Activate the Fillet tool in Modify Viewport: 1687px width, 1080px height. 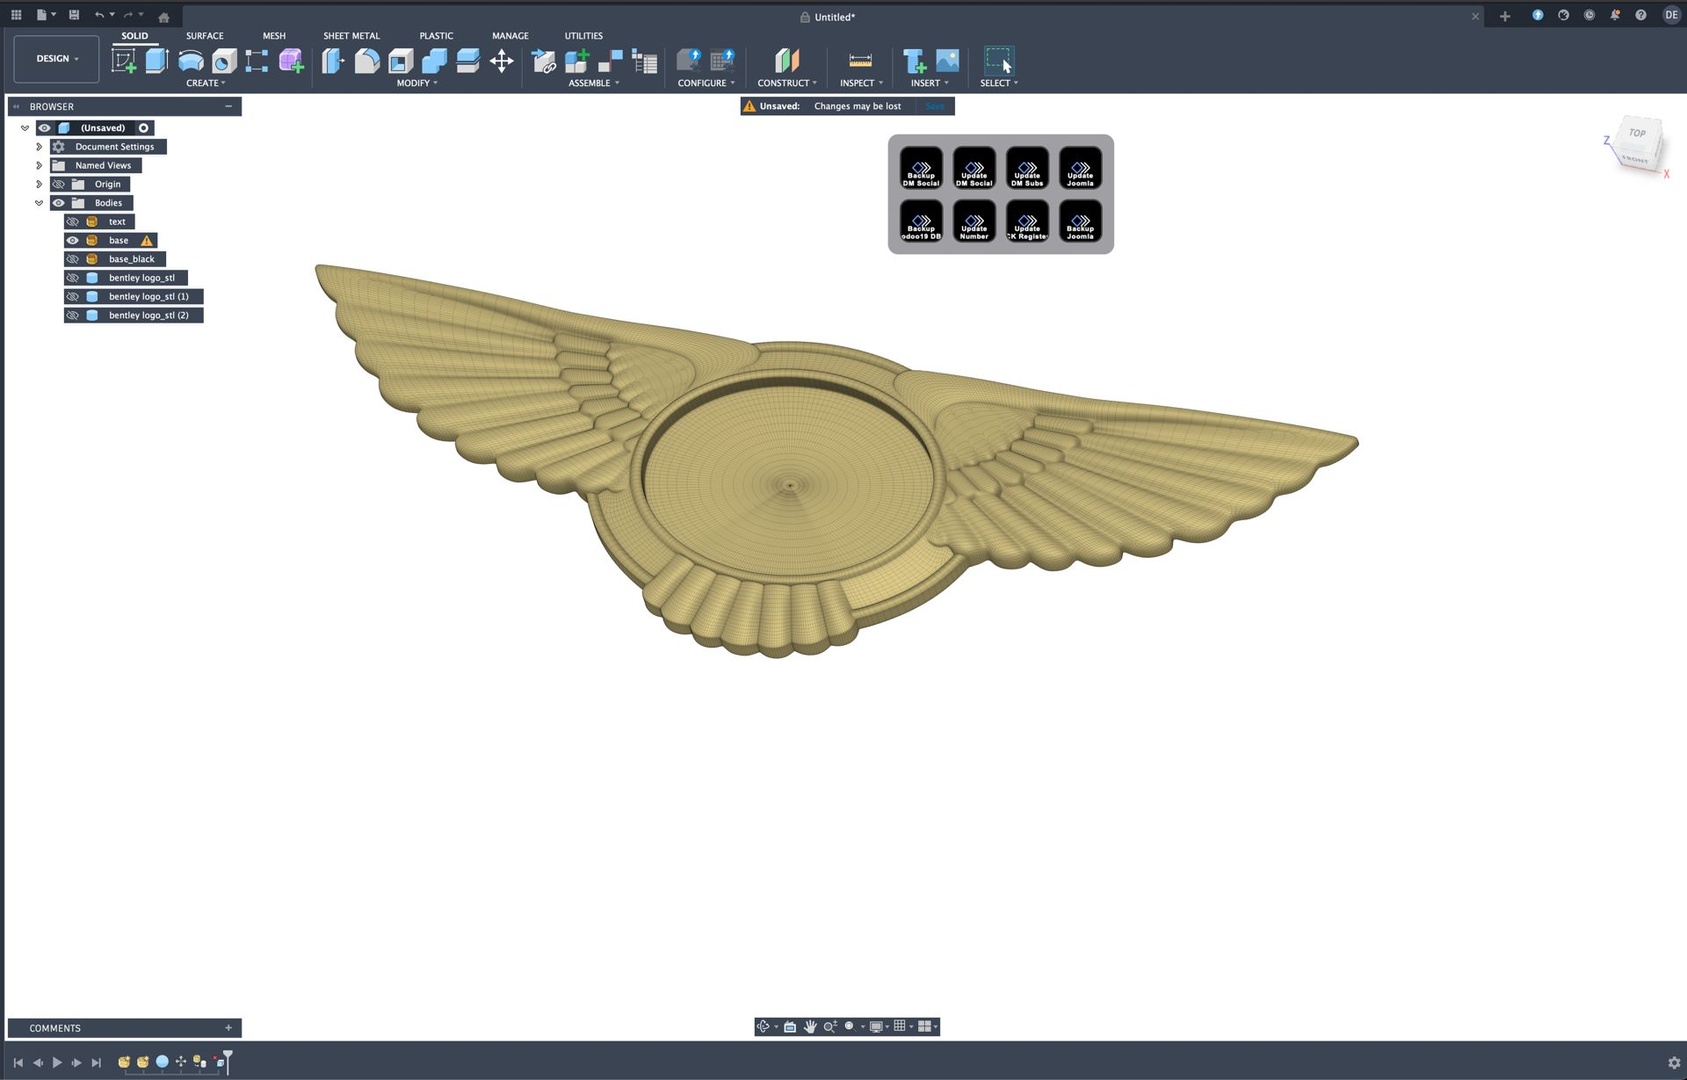[367, 60]
